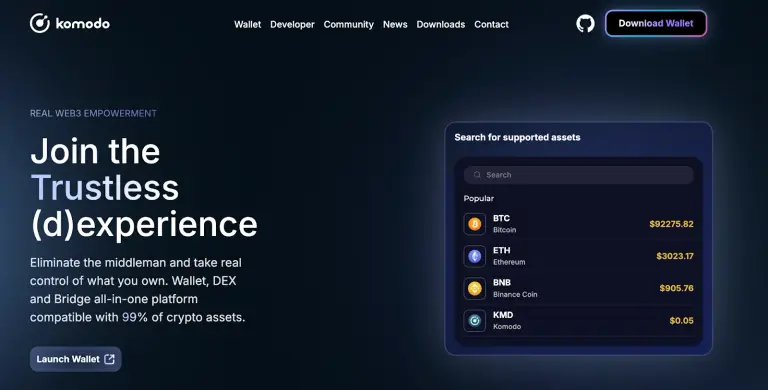Click the magnifier icon in search box
The image size is (768, 390).
click(x=477, y=175)
